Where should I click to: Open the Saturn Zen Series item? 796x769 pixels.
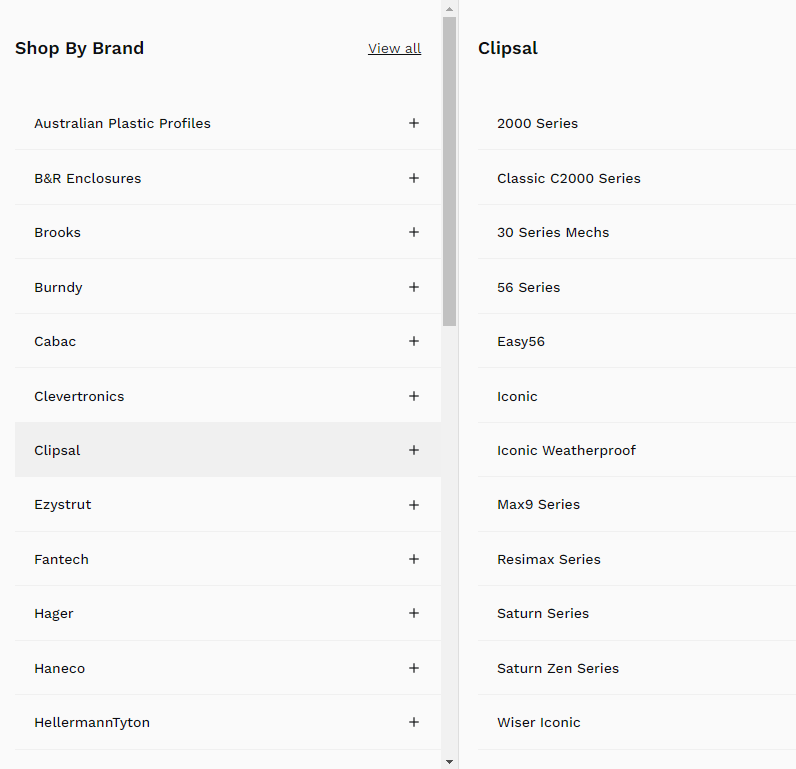[558, 668]
